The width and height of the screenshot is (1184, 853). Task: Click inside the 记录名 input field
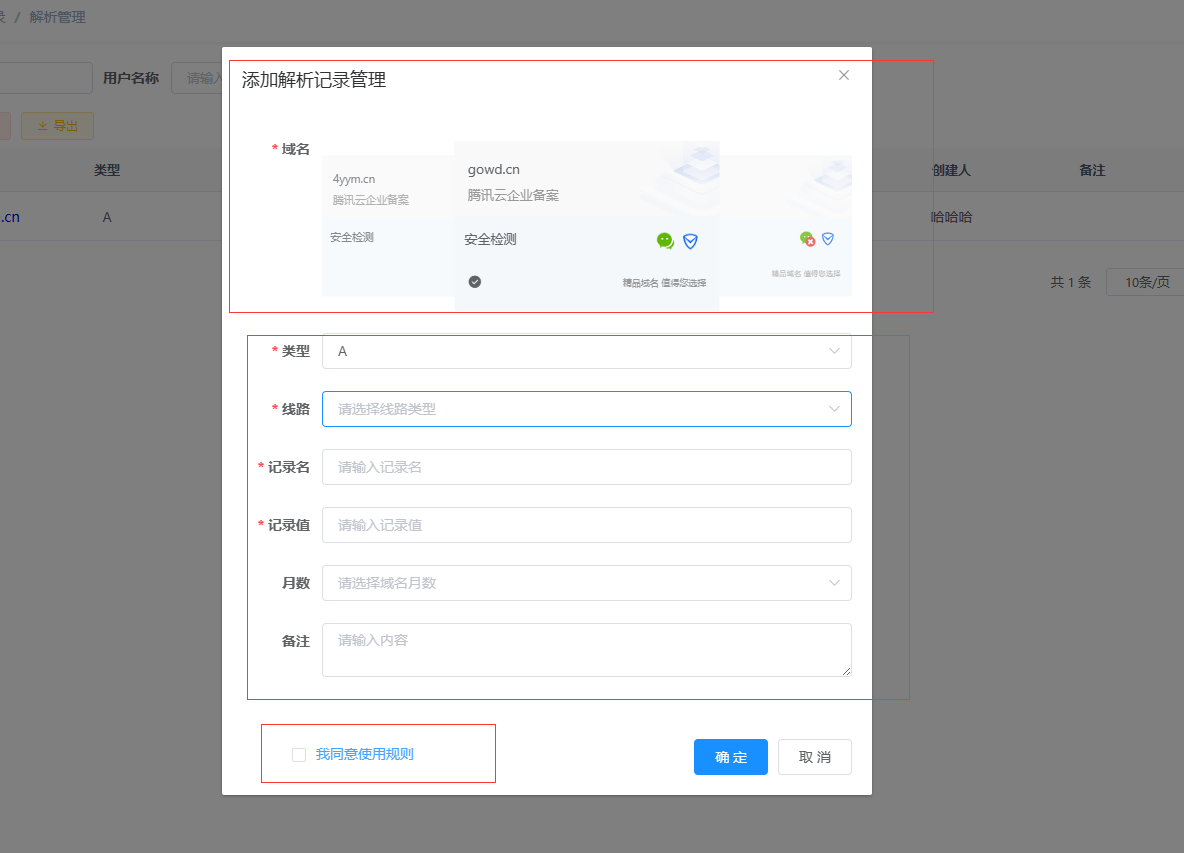point(586,467)
